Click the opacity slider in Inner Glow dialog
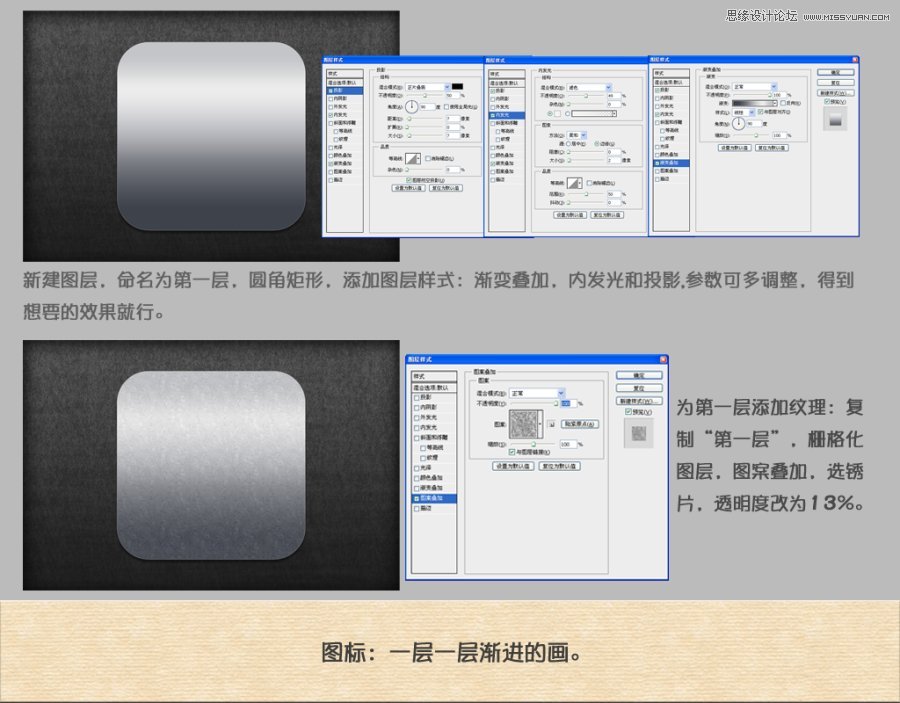 [x=586, y=96]
